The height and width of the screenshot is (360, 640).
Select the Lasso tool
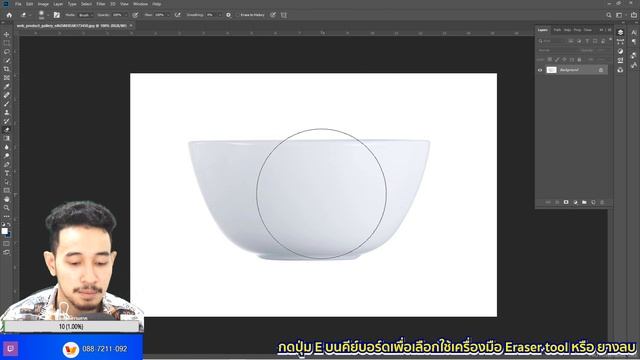[7, 52]
